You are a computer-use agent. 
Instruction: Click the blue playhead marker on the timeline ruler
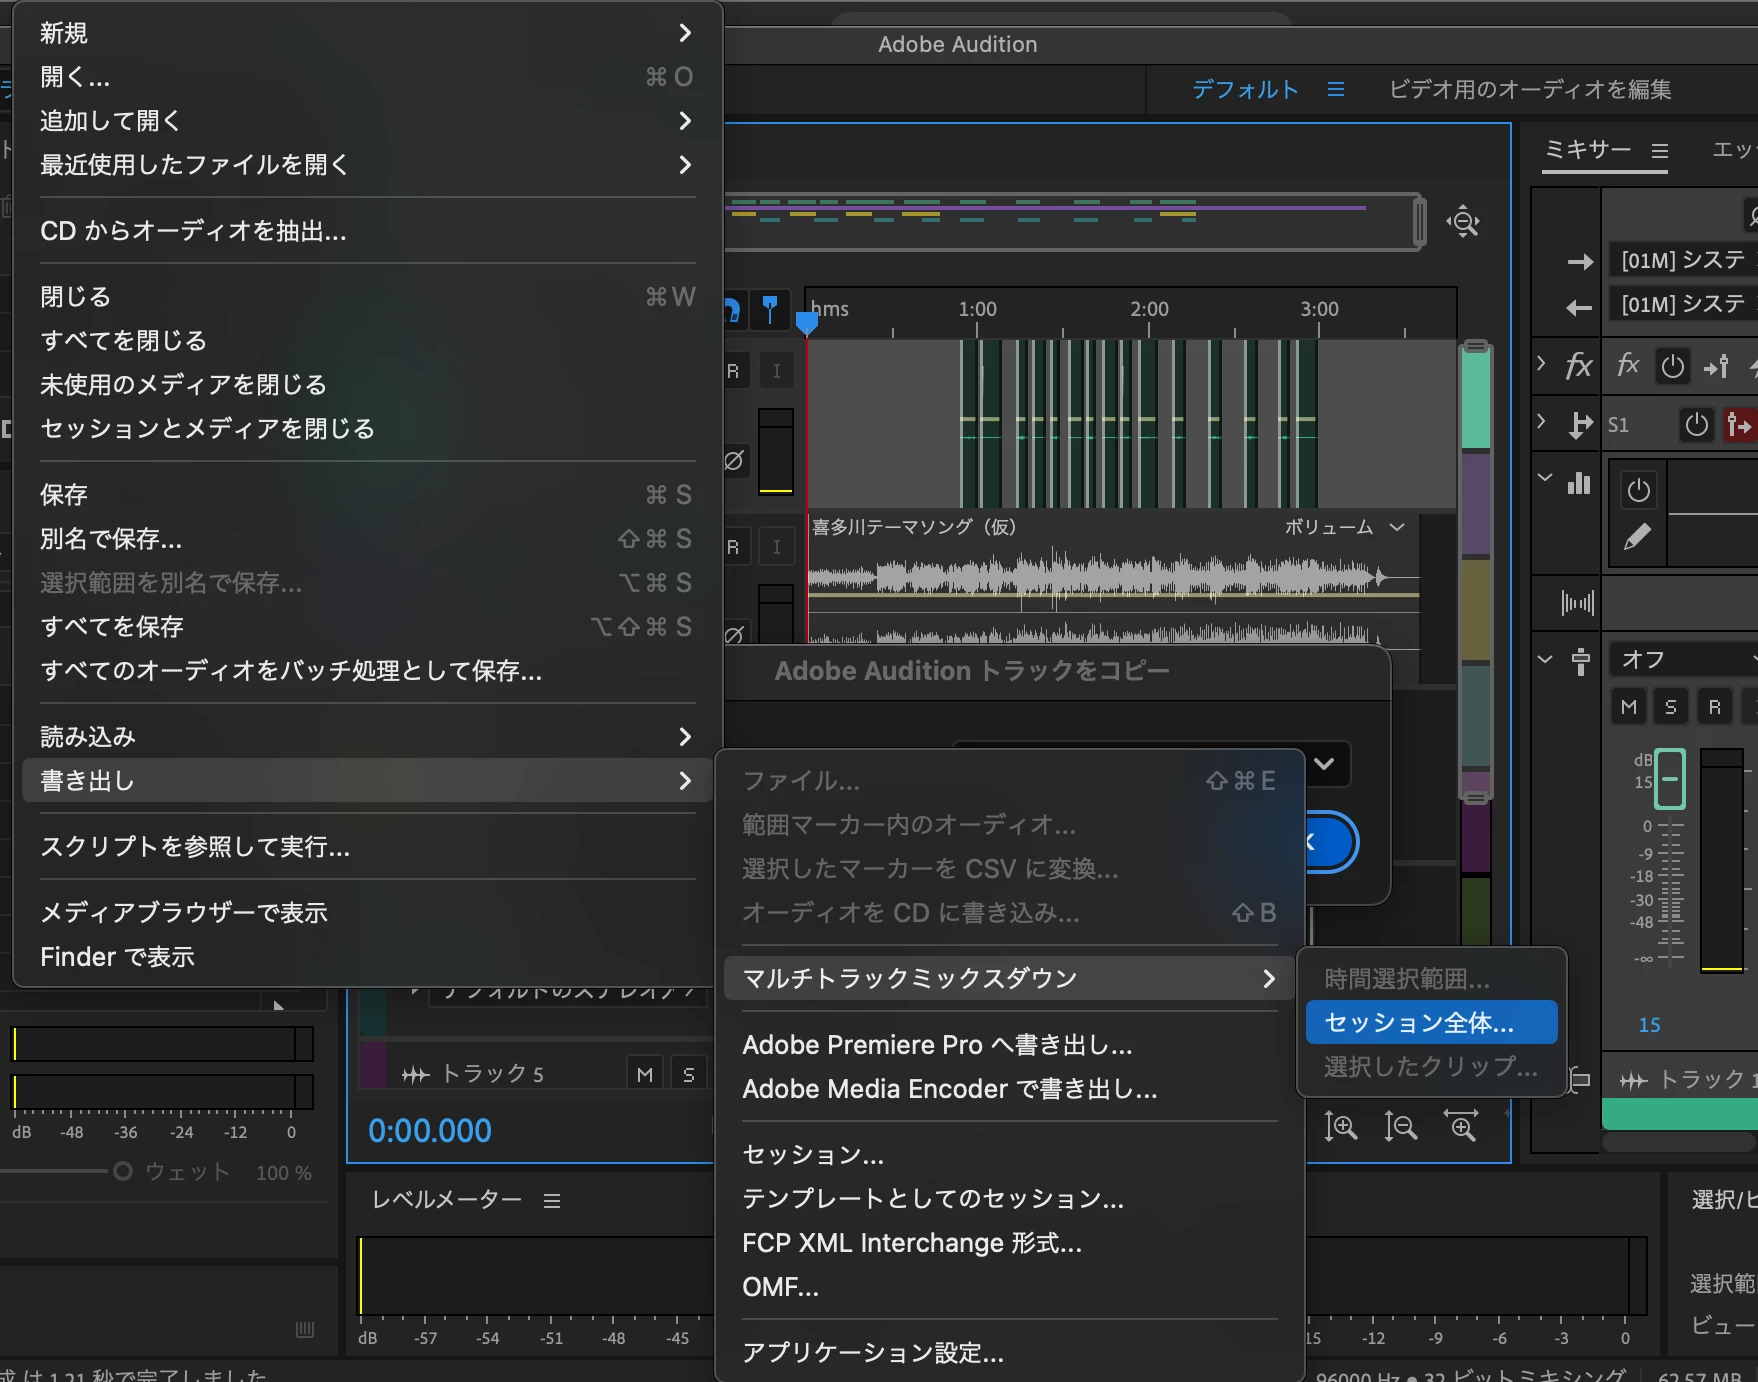[807, 323]
